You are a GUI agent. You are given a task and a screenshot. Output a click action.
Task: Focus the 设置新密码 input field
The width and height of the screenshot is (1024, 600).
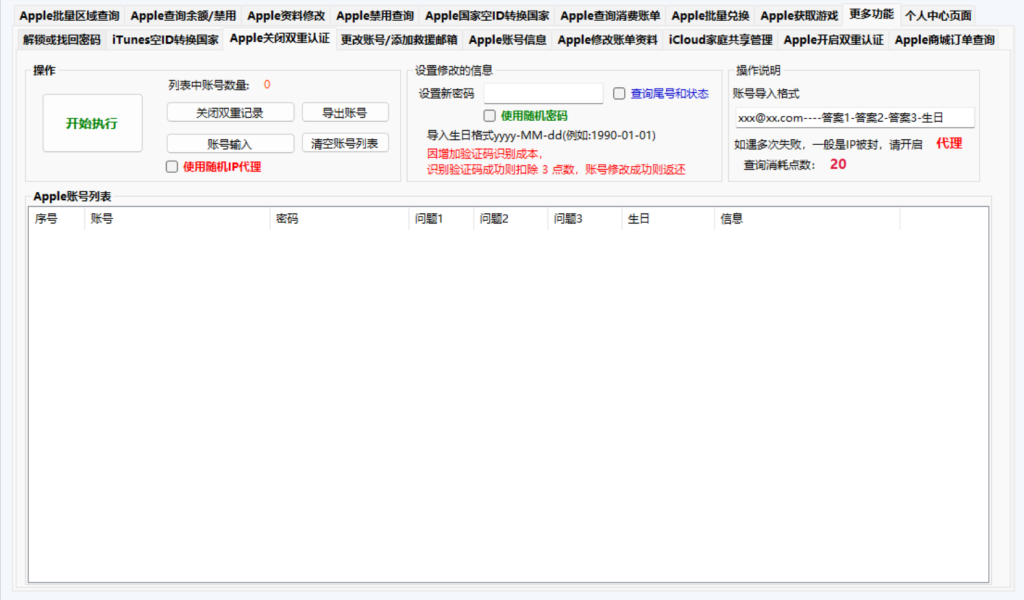tap(543, 93)
